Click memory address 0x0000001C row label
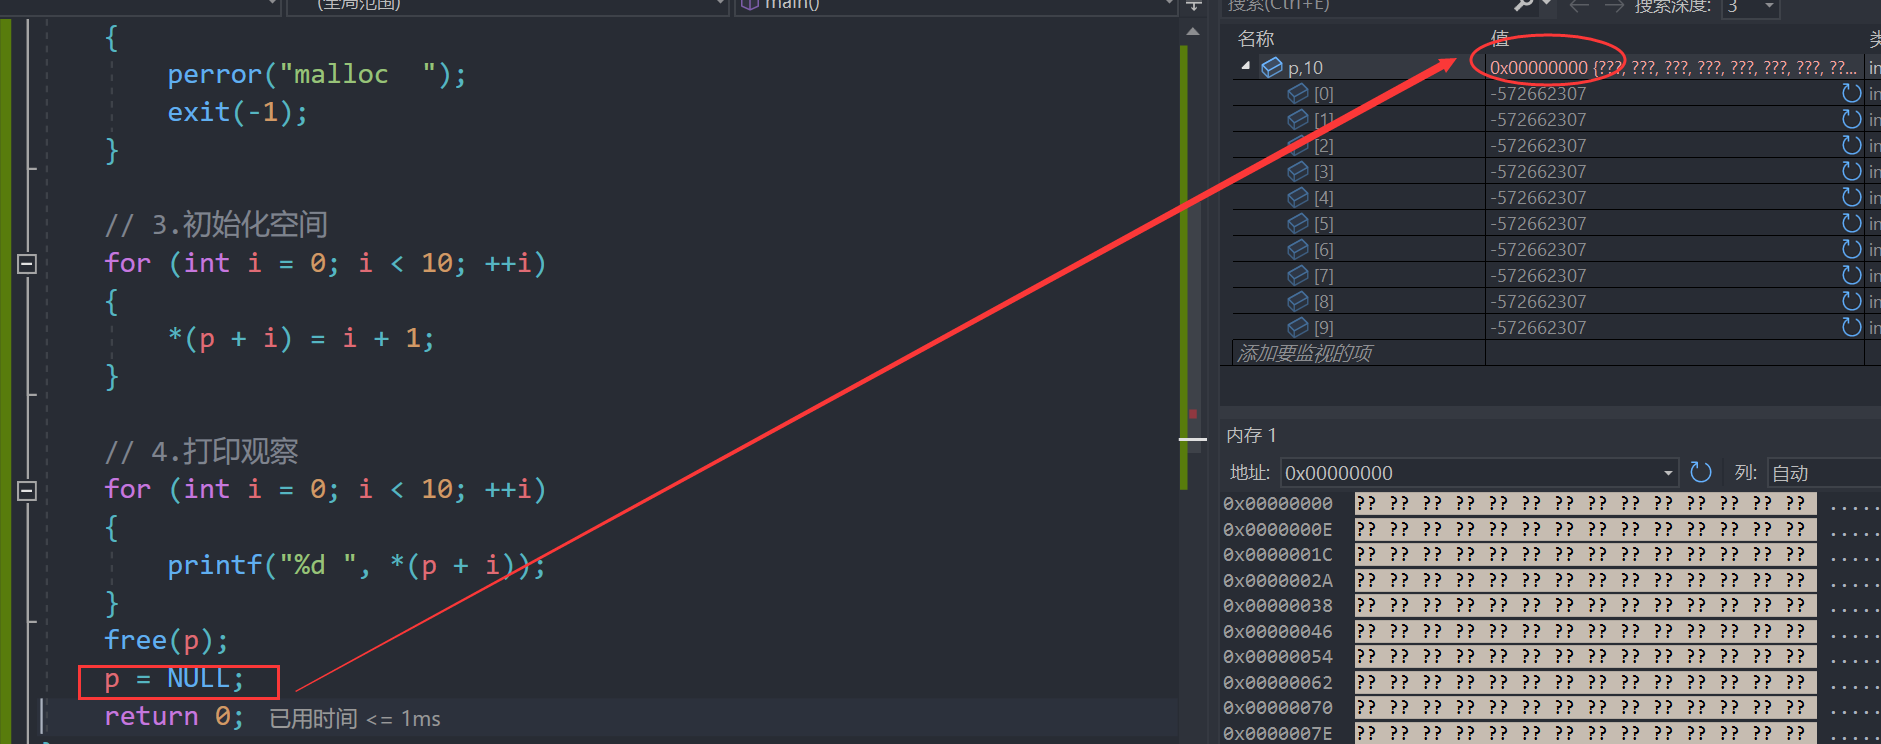1881x744 pixels. point(1278,554)
